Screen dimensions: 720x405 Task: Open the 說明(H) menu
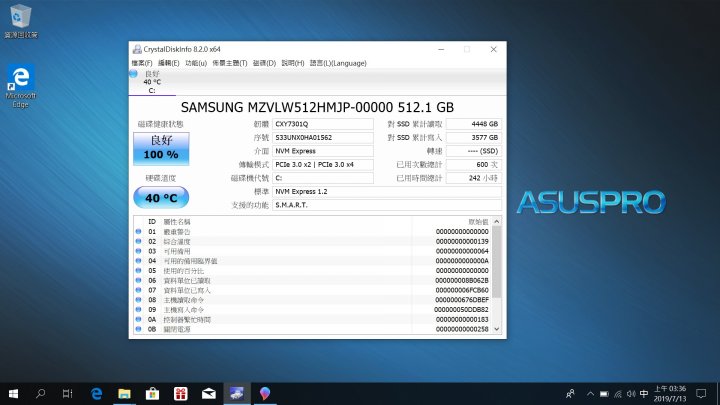tap(292, 63)
